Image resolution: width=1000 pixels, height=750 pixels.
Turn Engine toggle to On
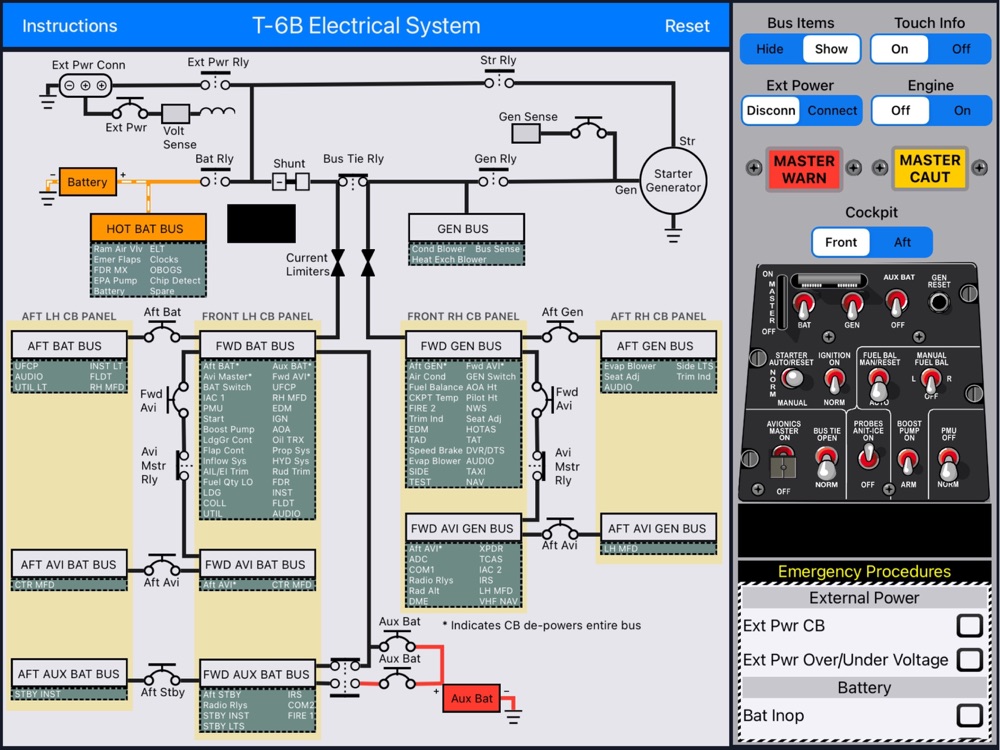pos(962,110)
